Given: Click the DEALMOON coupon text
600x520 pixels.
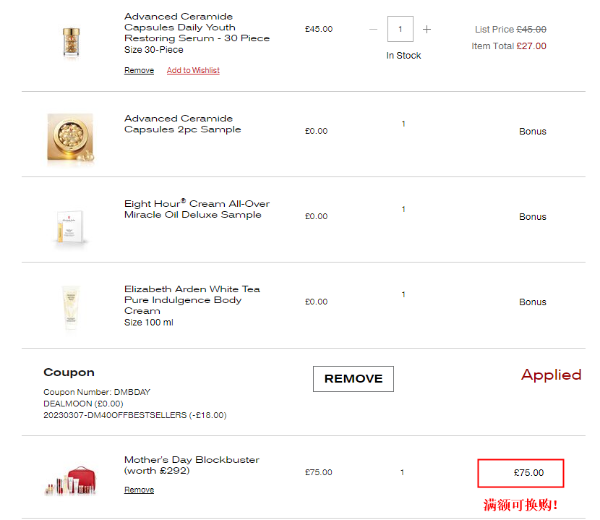Looking at the screenshot, I should 78,402.
